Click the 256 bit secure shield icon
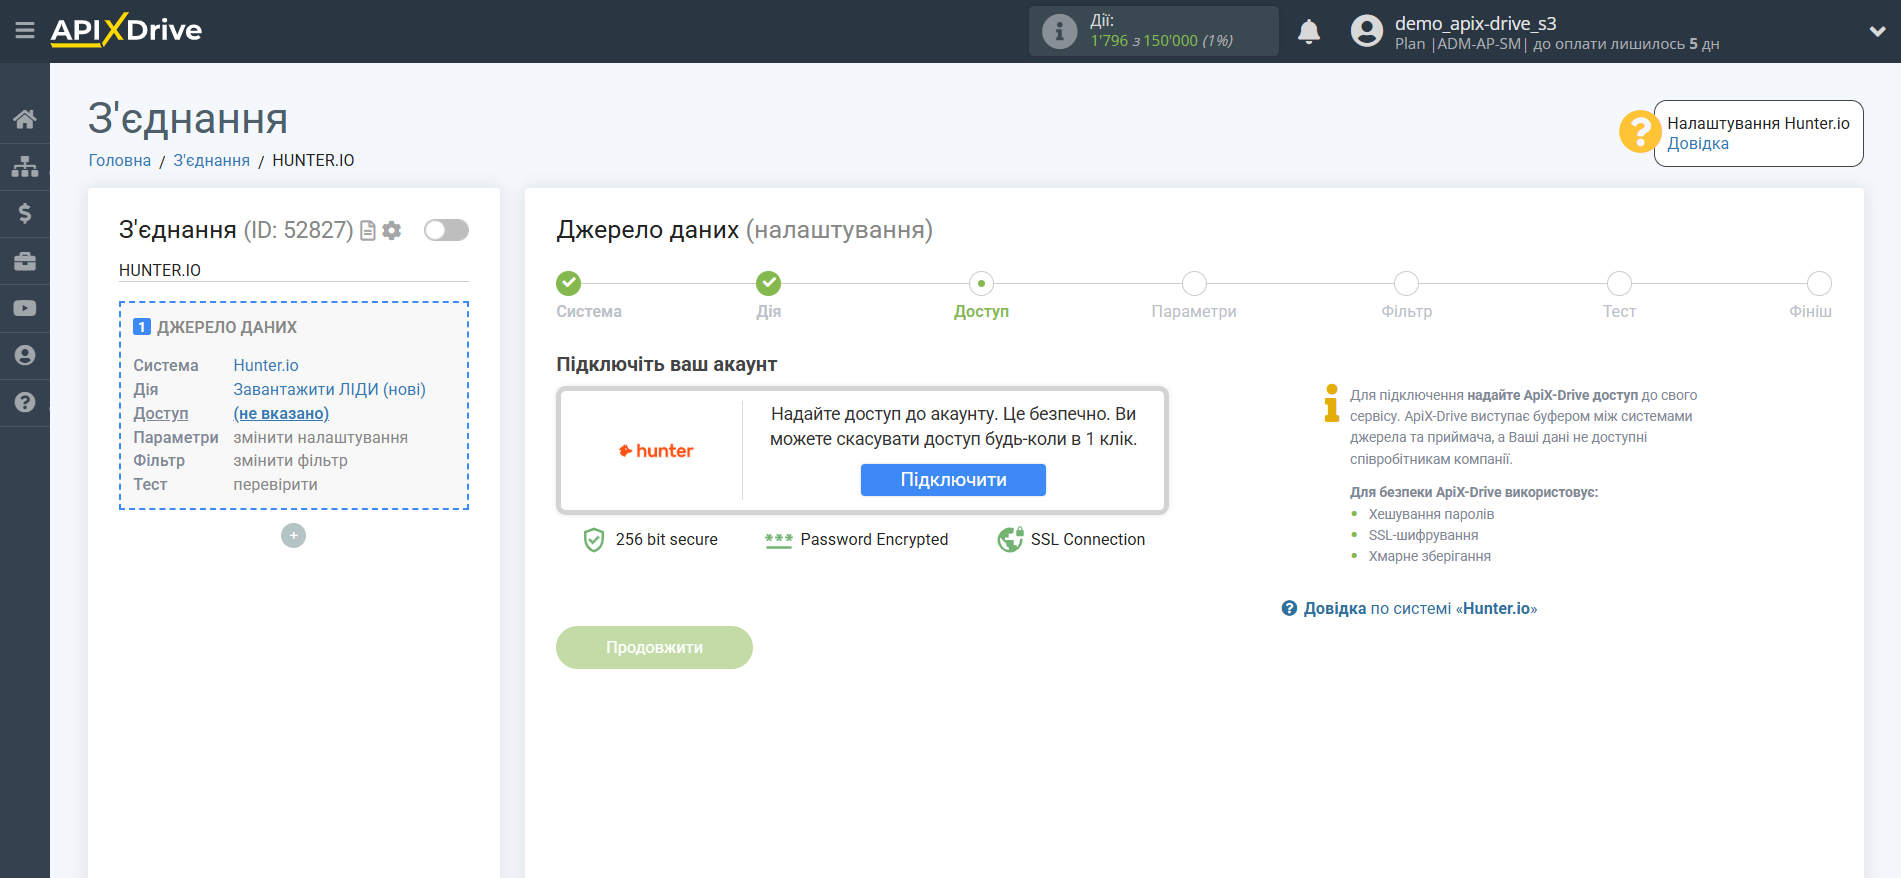The height and width of the screenshot is (878, 1901). point(594,540)
